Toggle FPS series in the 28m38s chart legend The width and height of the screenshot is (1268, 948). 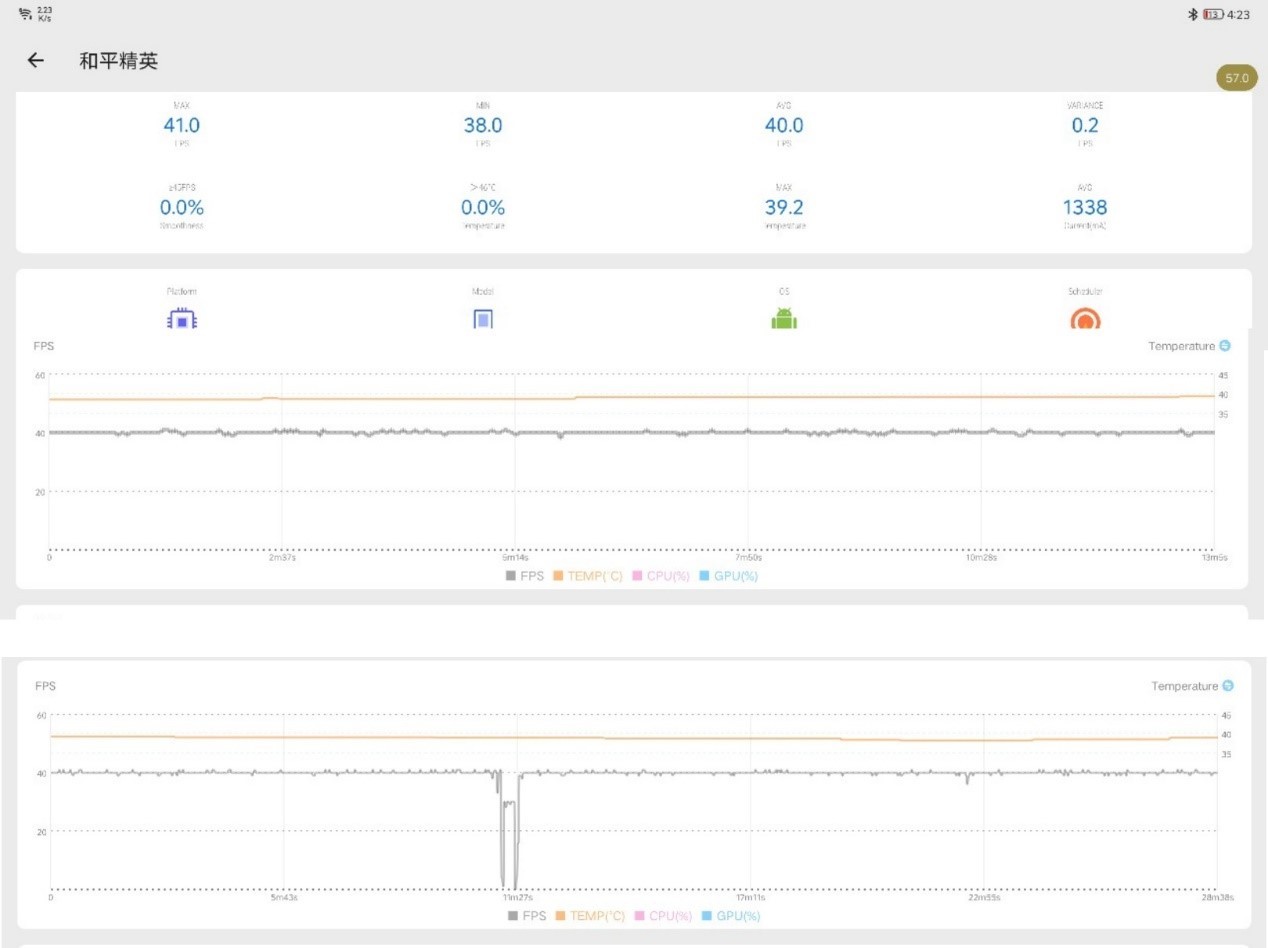(x=527, y=916)
